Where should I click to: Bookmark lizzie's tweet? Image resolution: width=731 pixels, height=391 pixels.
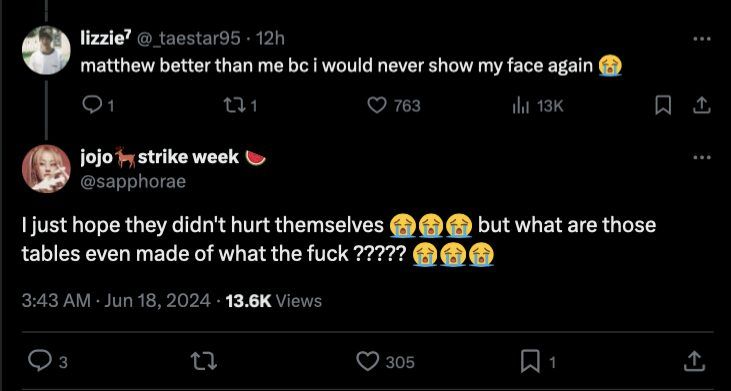click(x=663, y=107)
